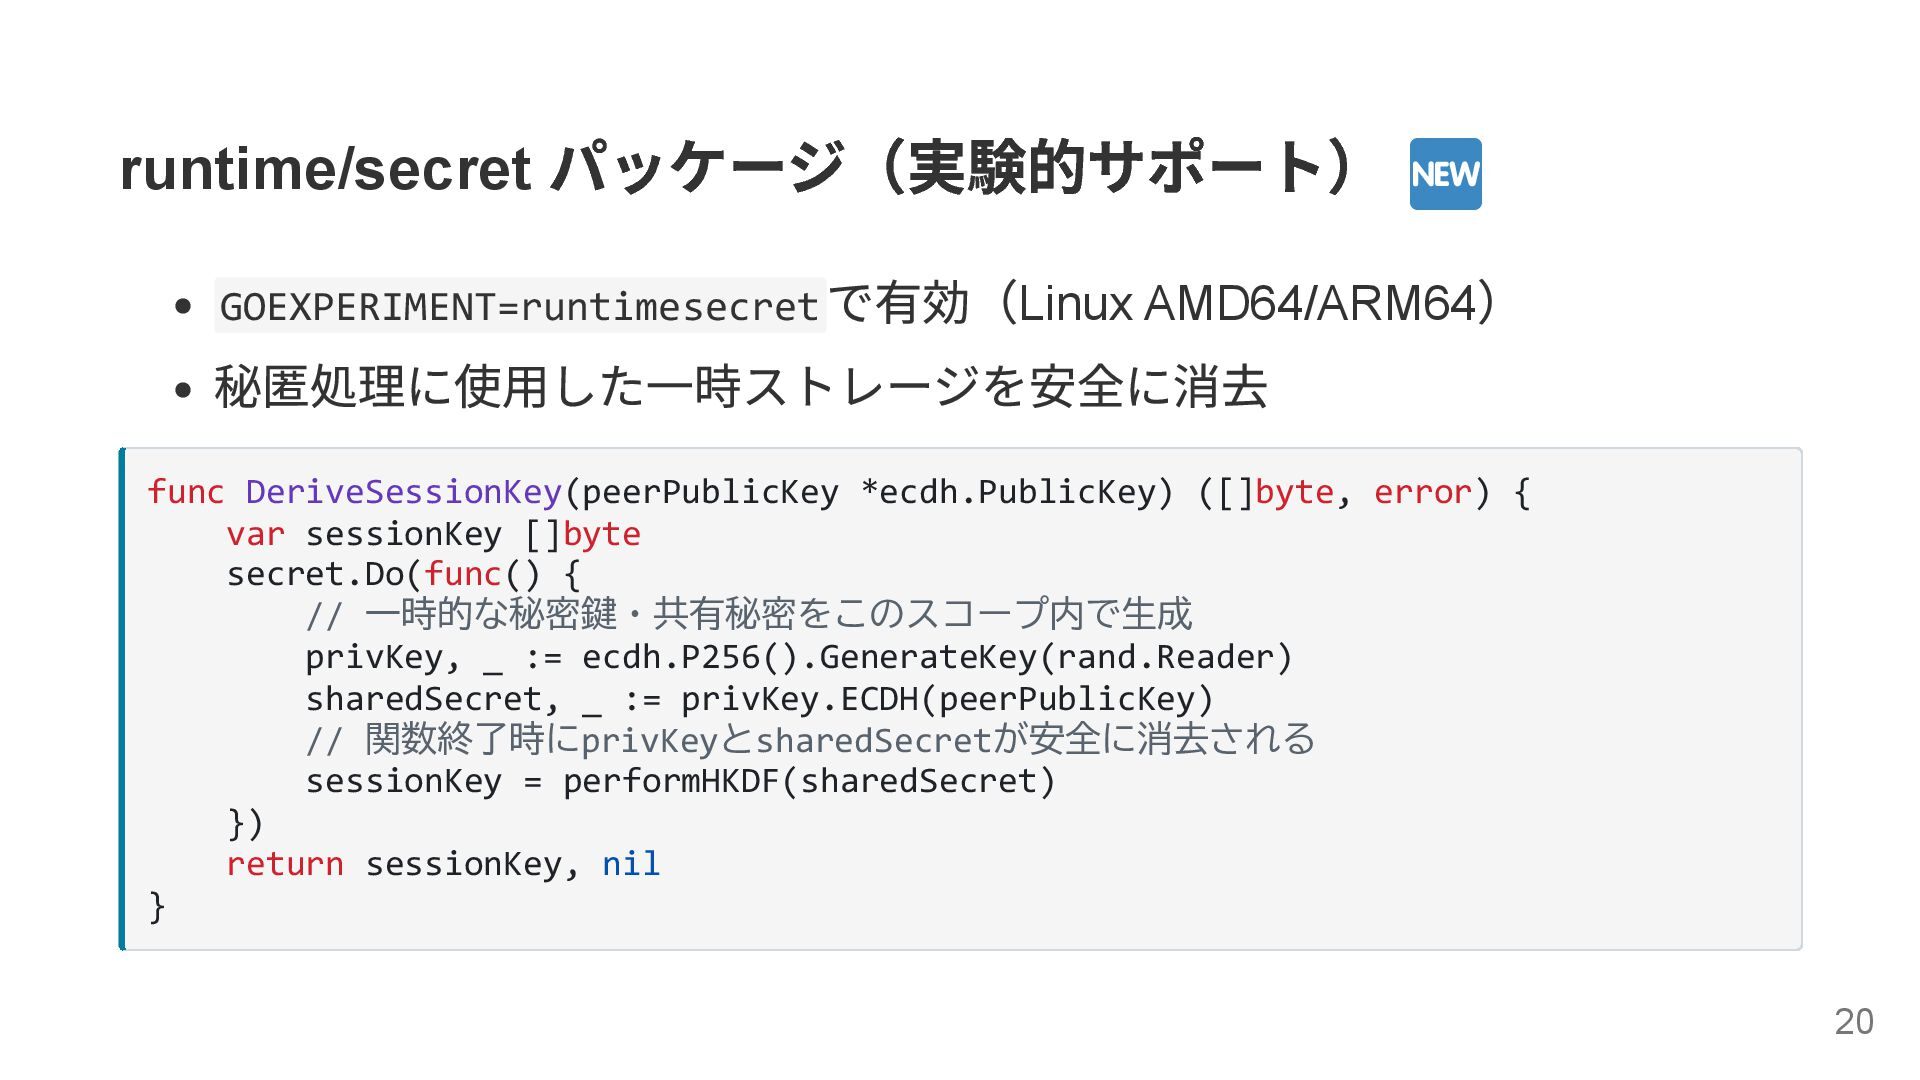Click the 'secret.Do(func() {' line

coord(402,575)
